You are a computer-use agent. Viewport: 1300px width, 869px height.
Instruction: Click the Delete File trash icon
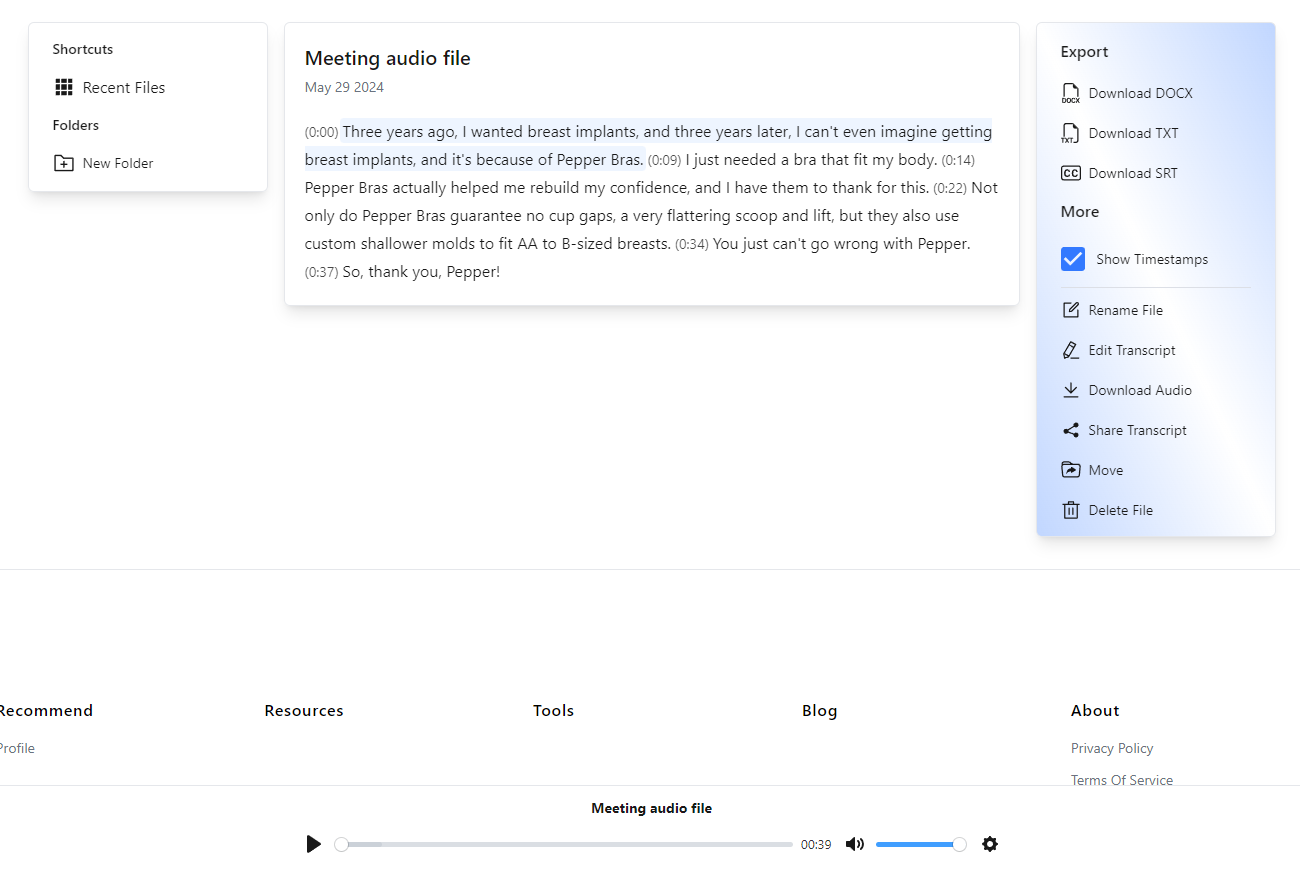click(x=1071, y=510)
